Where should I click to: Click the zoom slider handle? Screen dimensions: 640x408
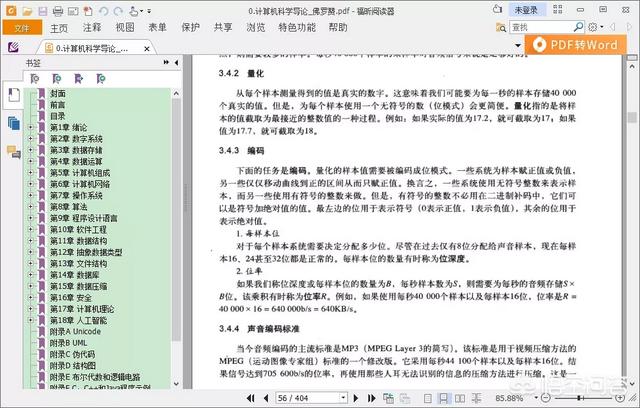pyautogui.click(x=579, y=397)
